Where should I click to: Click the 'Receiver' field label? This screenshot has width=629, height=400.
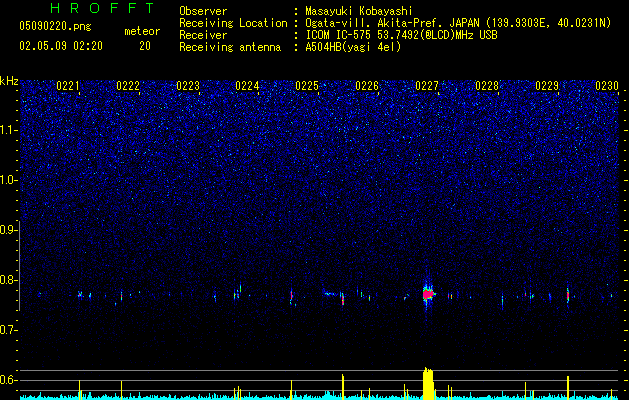click(x=203, y=35)
